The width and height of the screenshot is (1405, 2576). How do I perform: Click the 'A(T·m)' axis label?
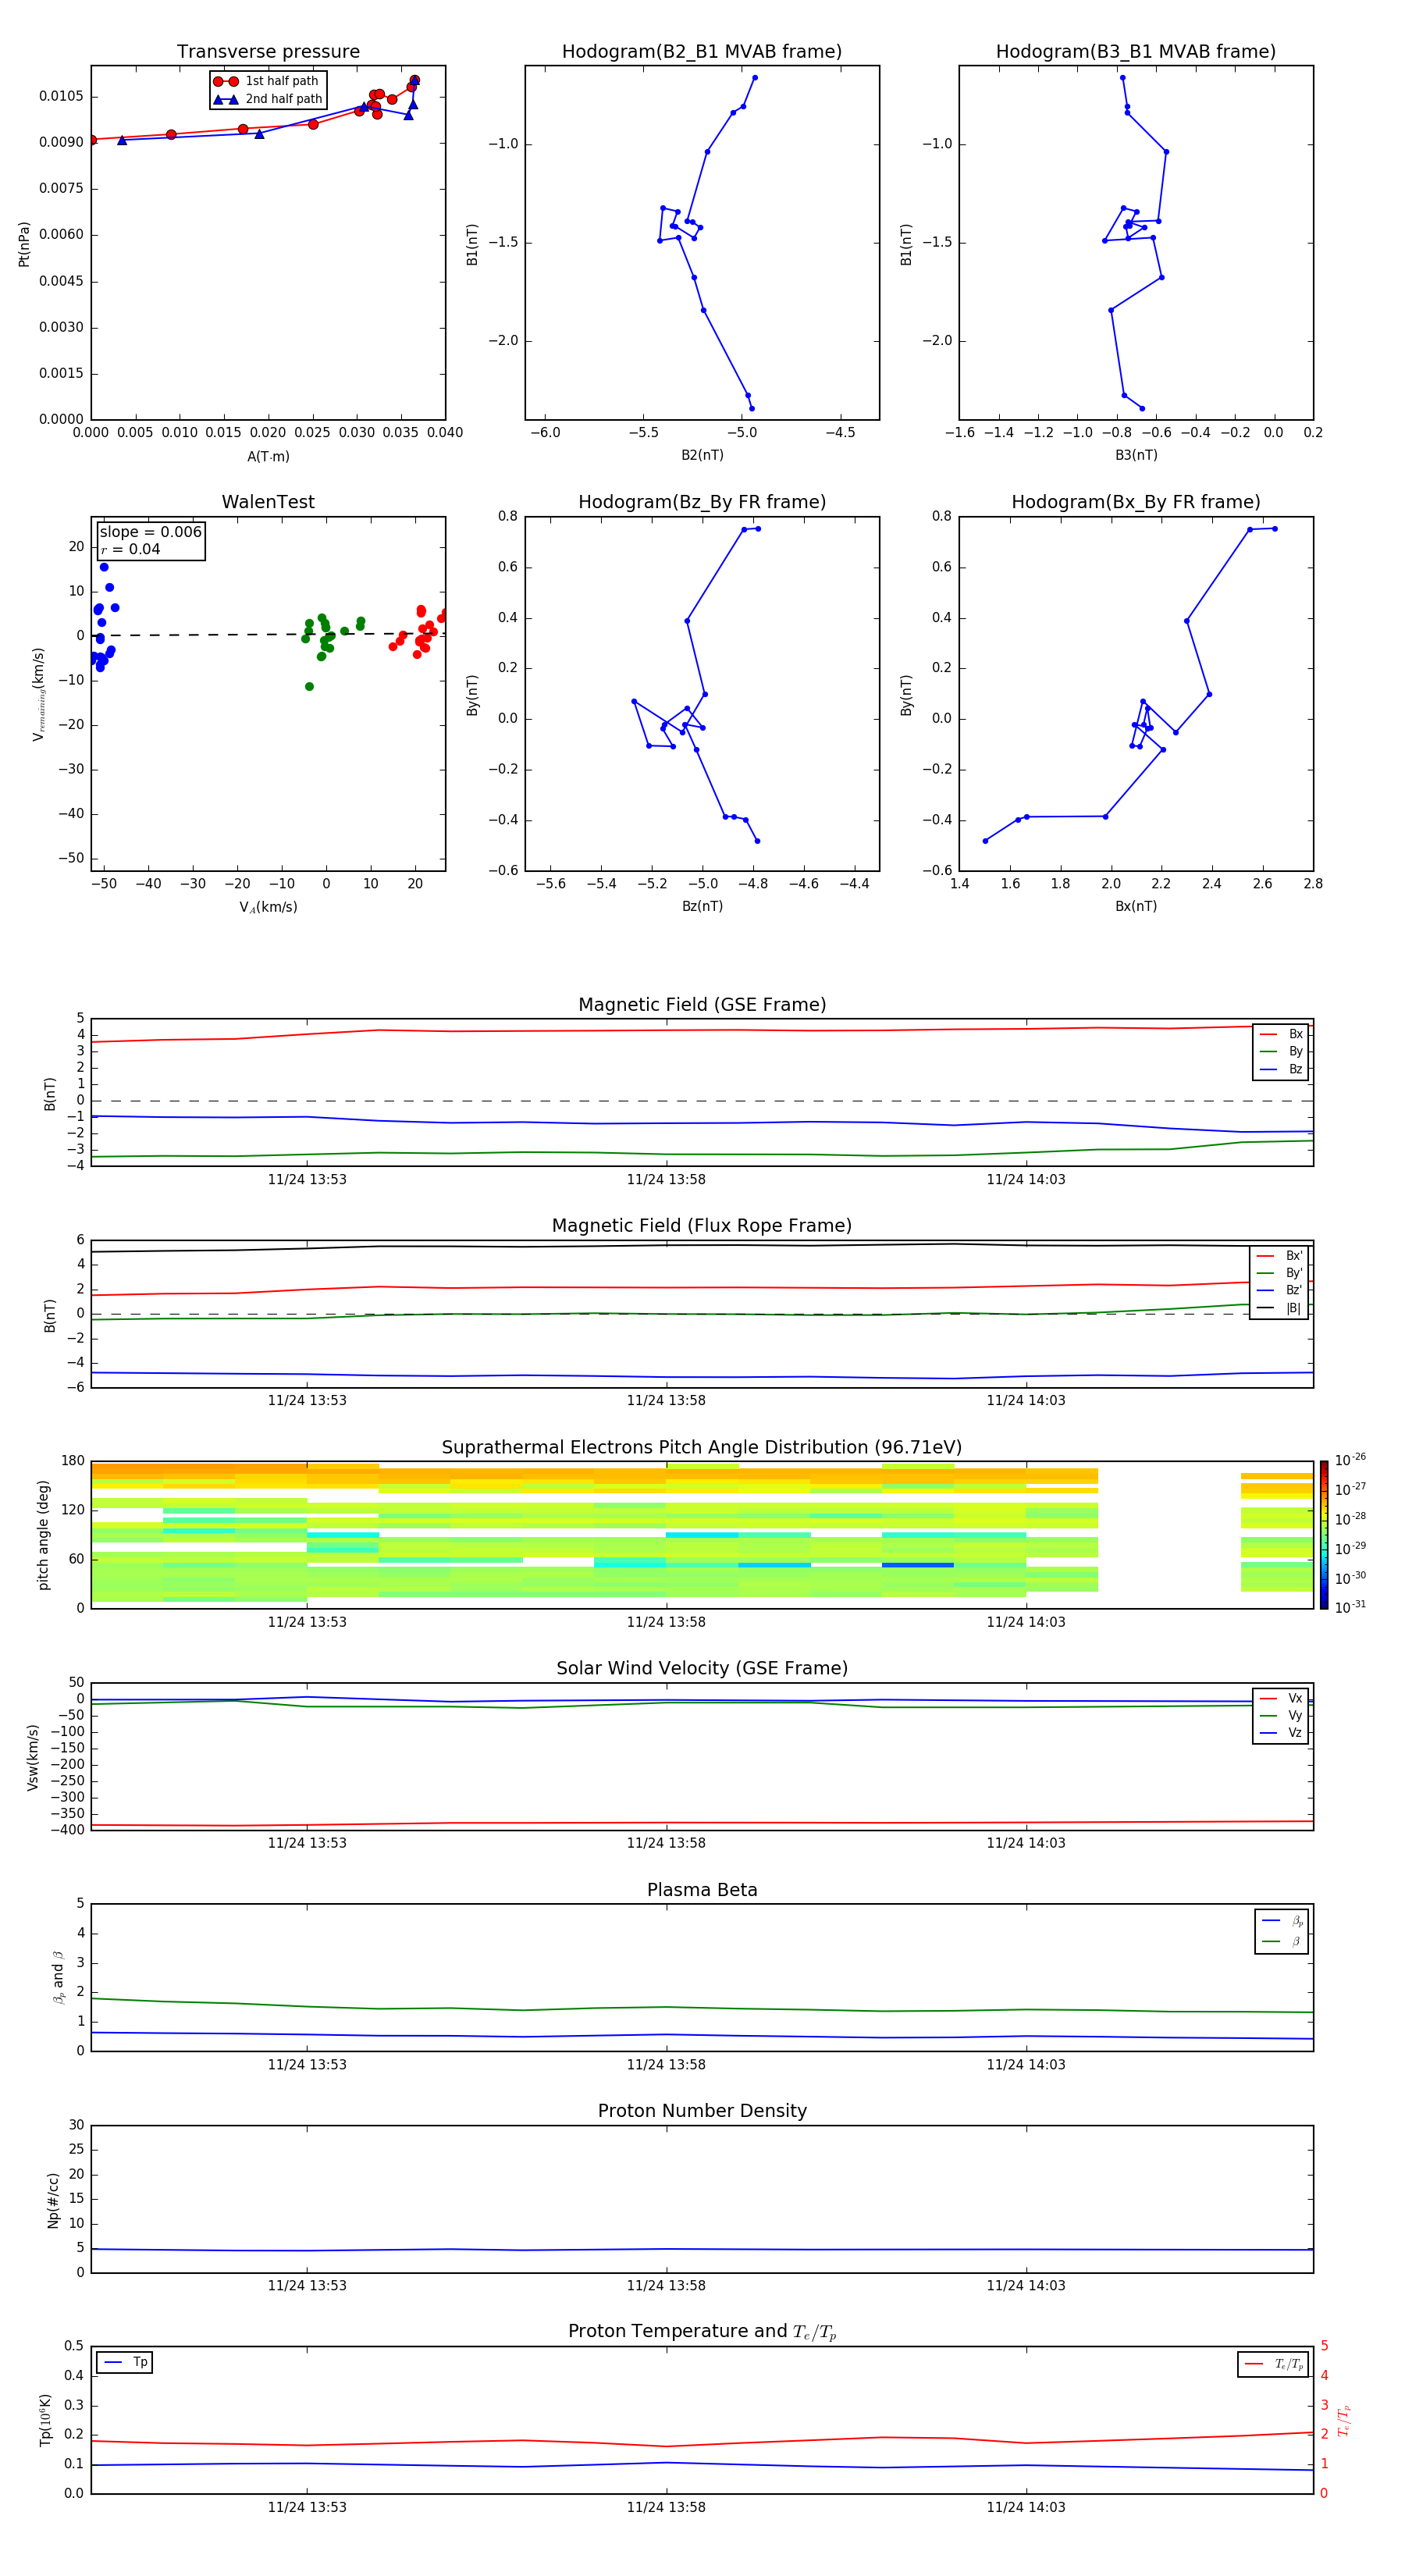(268, 457)
